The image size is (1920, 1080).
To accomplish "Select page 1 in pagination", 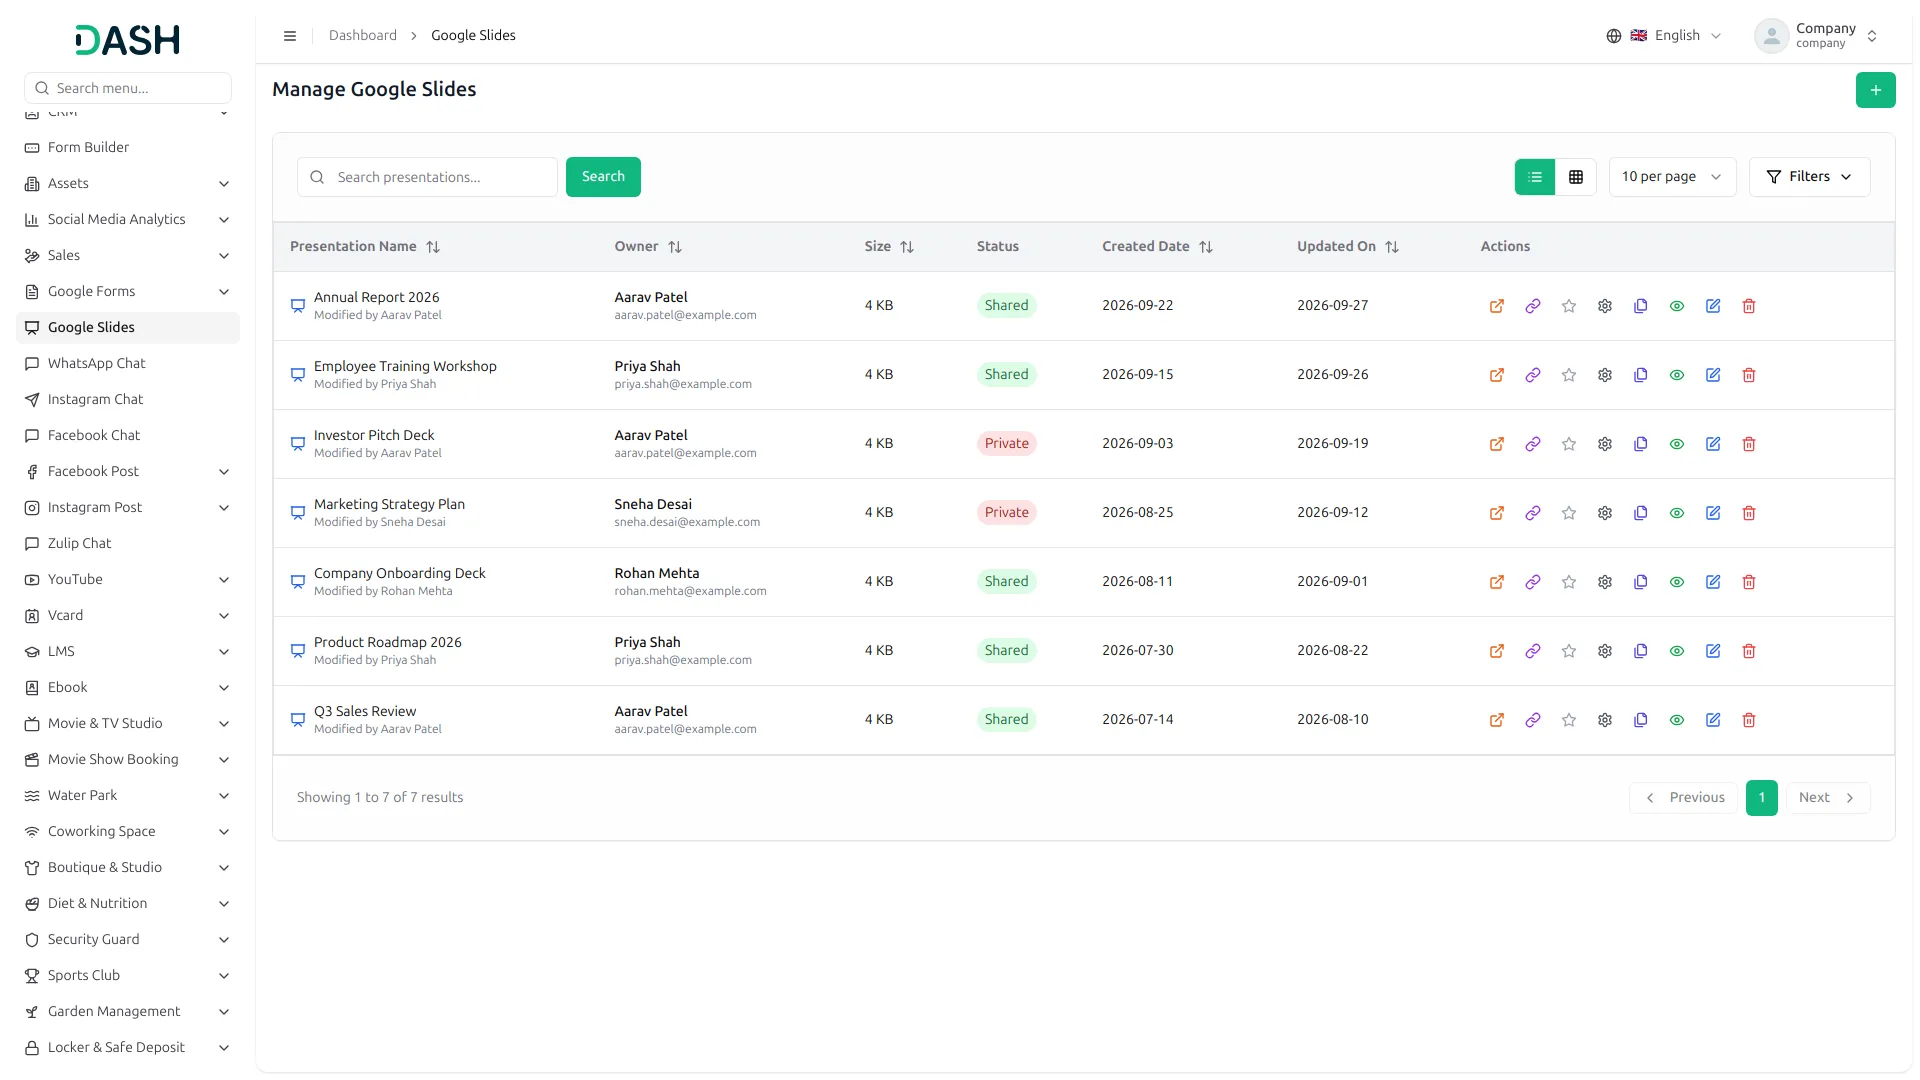I will point(1761,798).
